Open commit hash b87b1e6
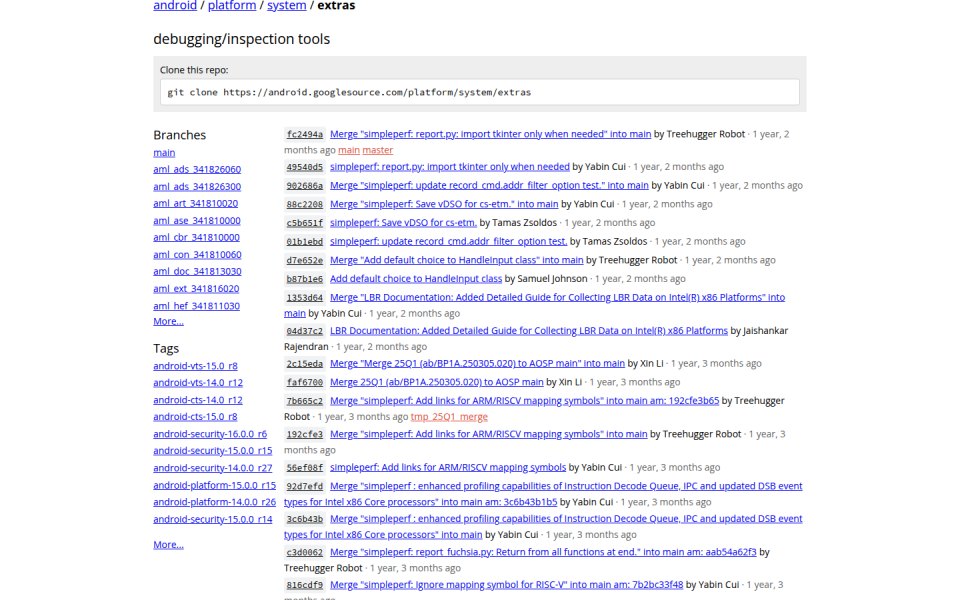960x600 pixels. [304, 279]
